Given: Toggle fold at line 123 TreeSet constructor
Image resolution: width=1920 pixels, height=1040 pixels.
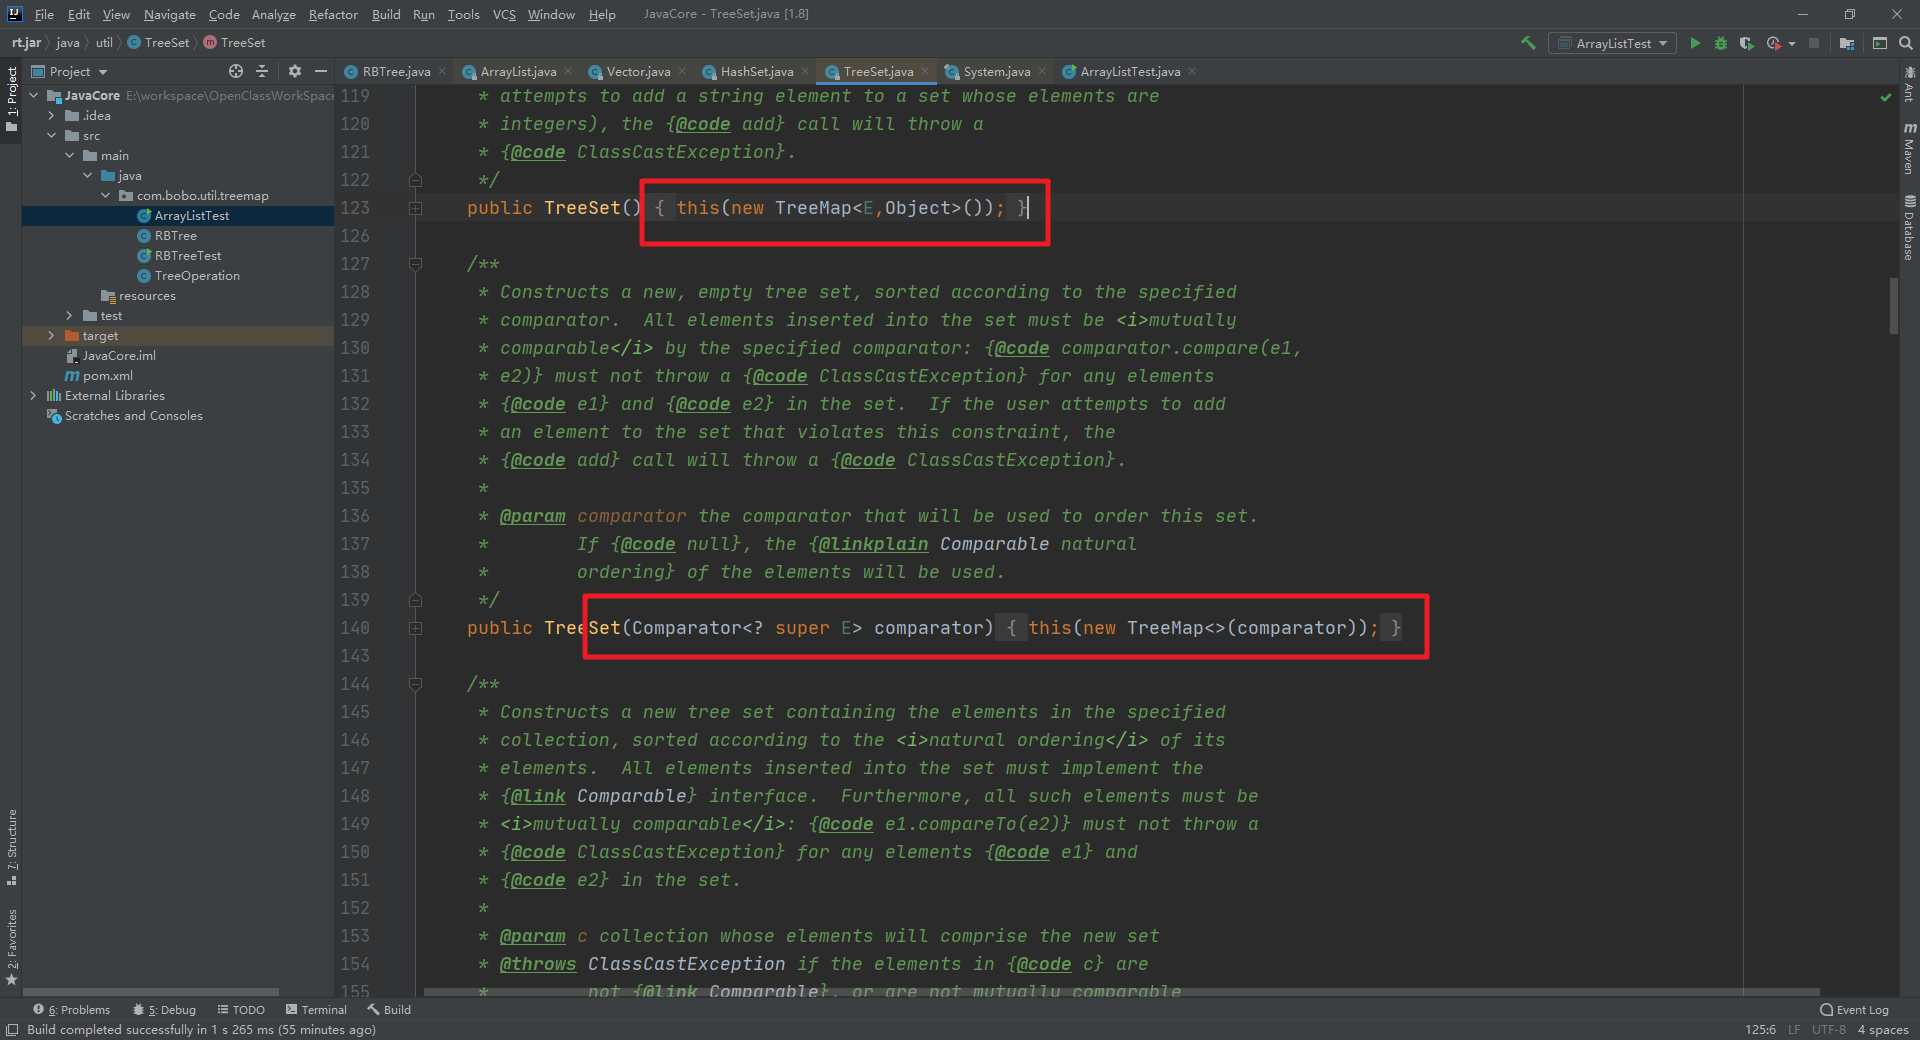Looking at the screenshot, I should click(415, 208).
